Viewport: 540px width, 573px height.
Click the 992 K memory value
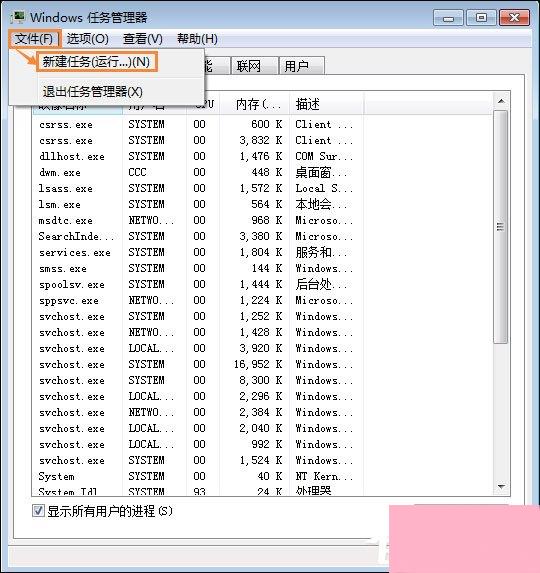point(267,444)
